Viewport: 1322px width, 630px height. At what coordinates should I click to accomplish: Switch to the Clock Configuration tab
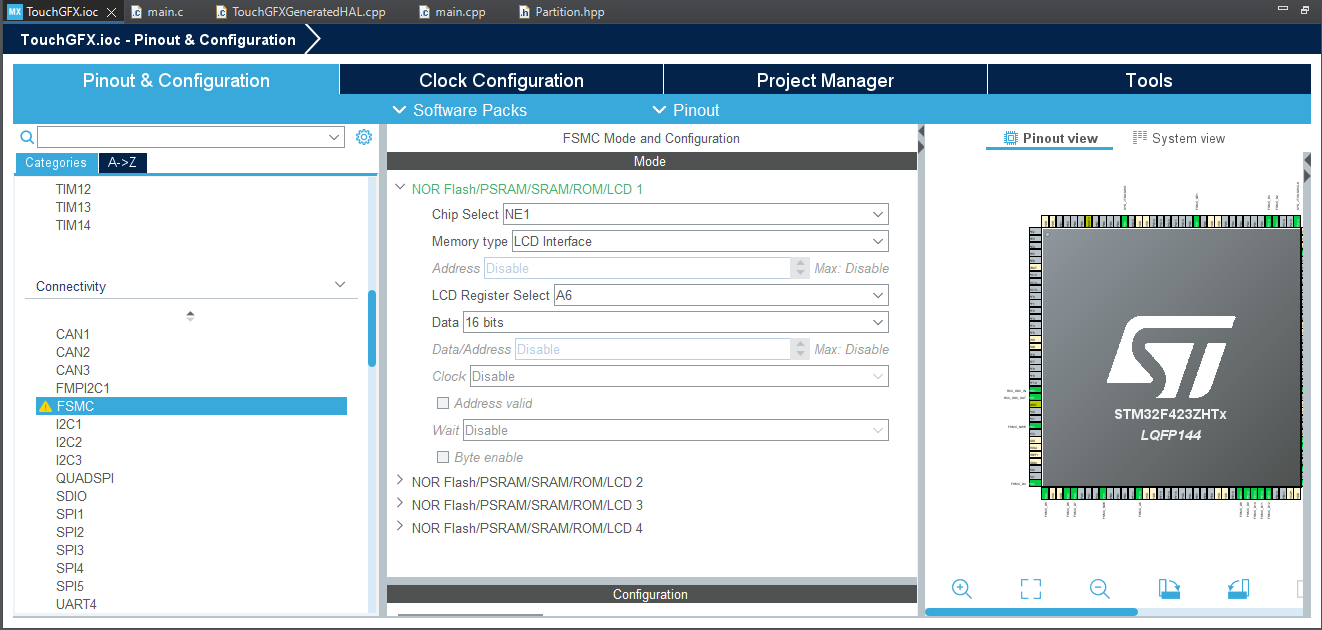pyautogui.click(x=500, y=79)
